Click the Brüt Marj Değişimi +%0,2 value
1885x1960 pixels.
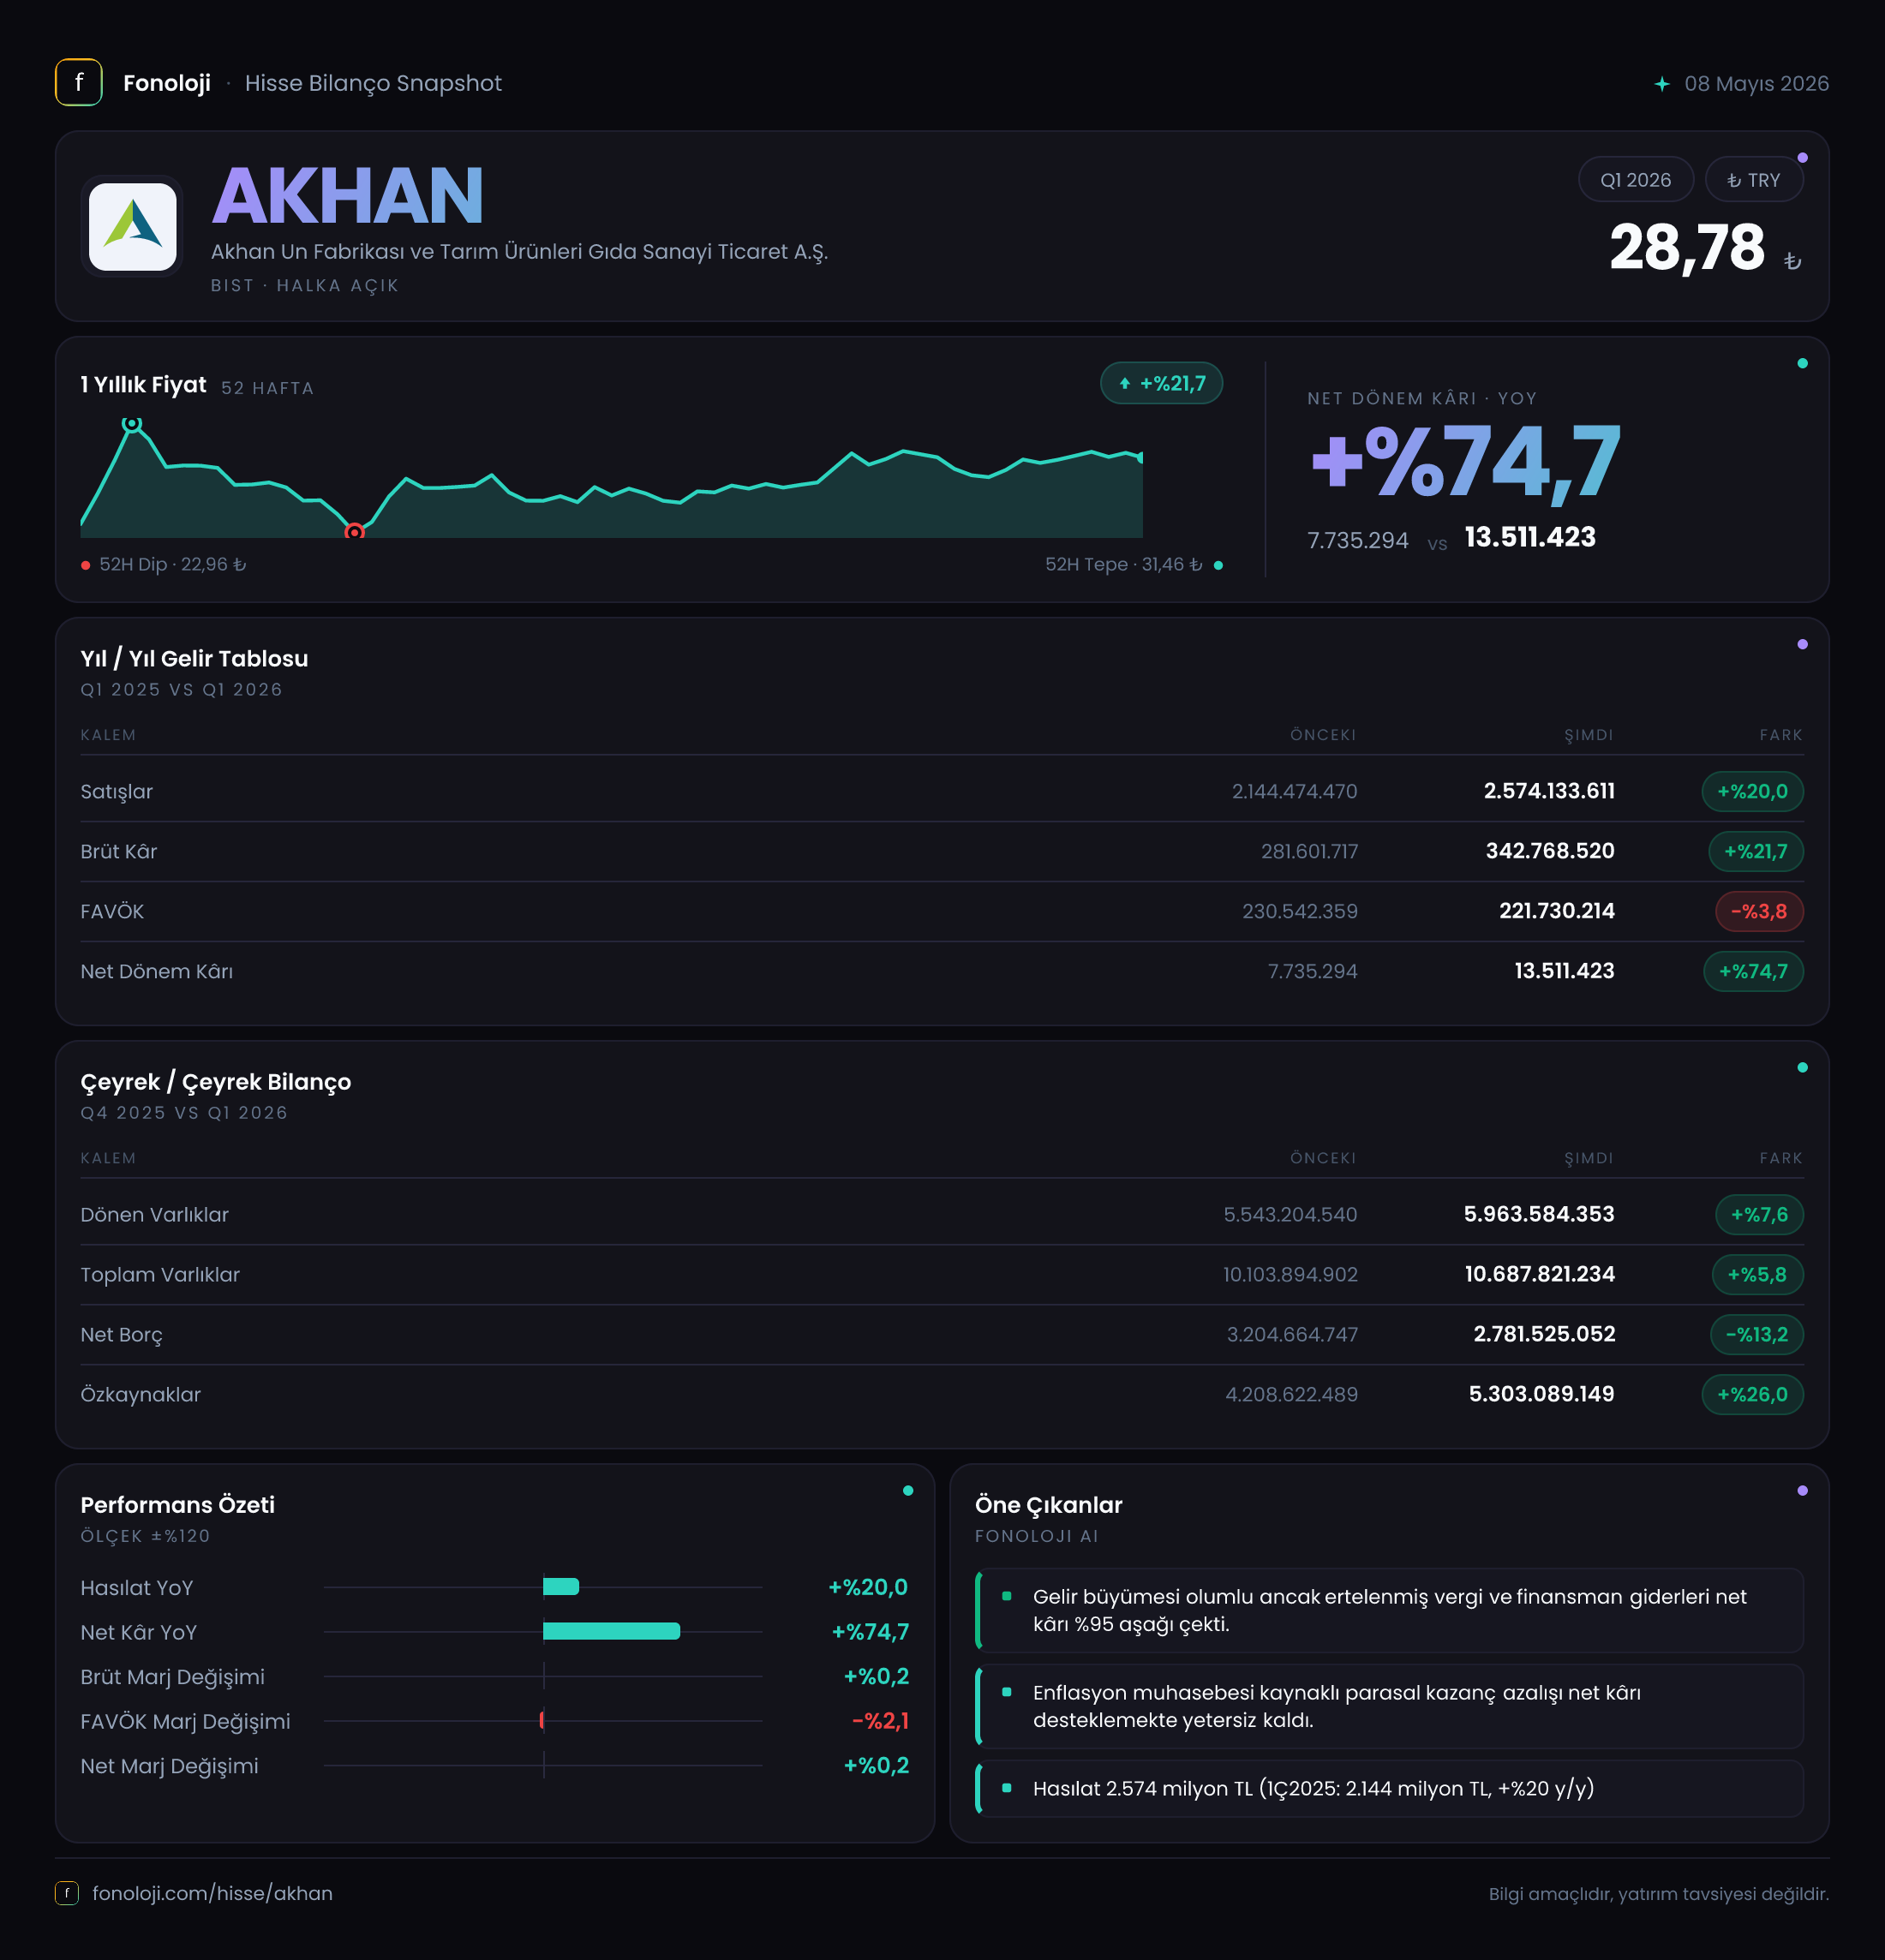tap(876, 1676)
